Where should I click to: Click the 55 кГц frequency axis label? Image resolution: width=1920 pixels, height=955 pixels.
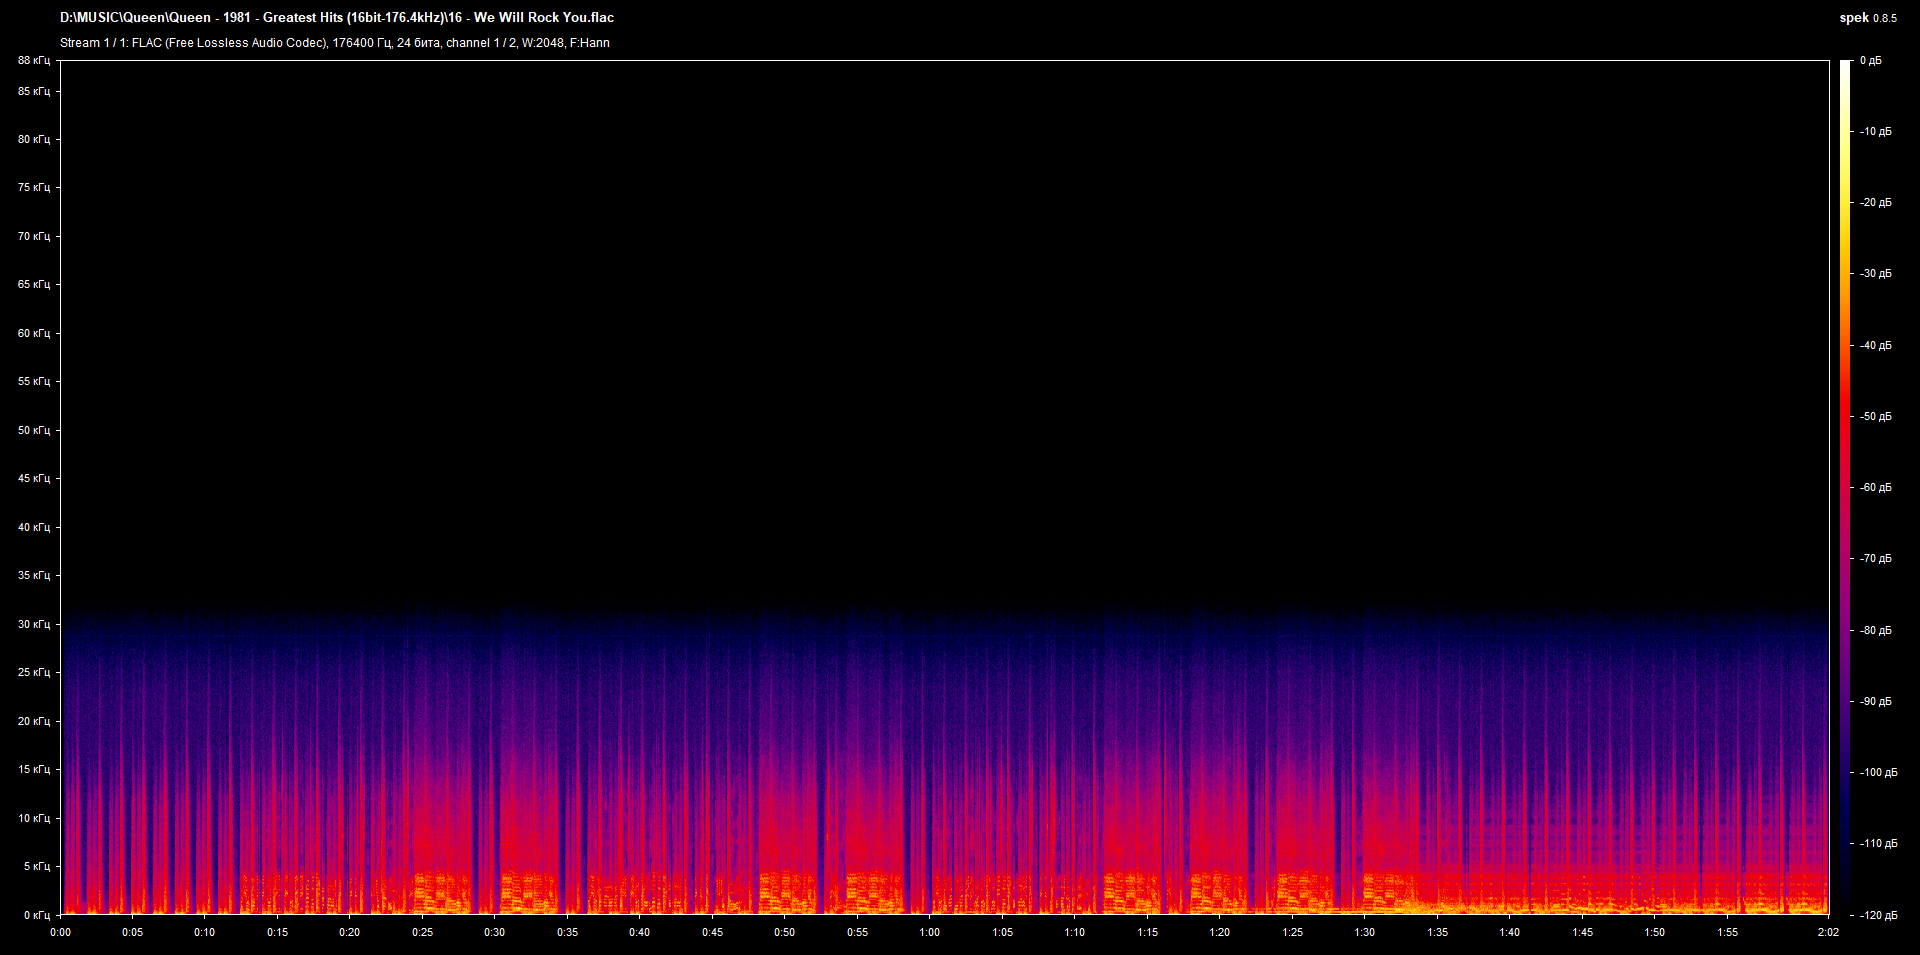click(x=34, y=381)
